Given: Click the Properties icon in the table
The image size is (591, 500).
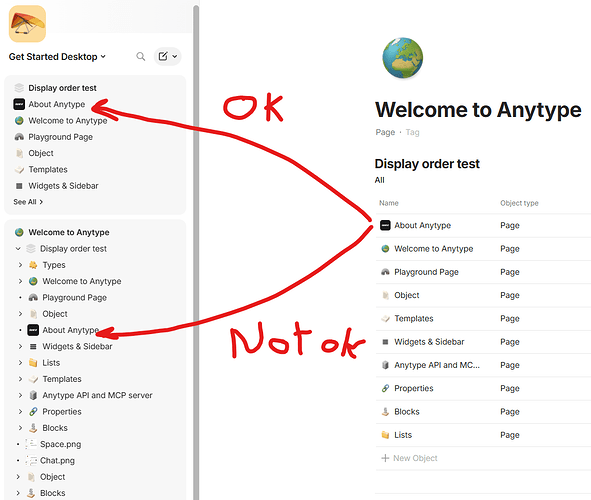Looking at the screenshot, I should [x=385, y=388].
